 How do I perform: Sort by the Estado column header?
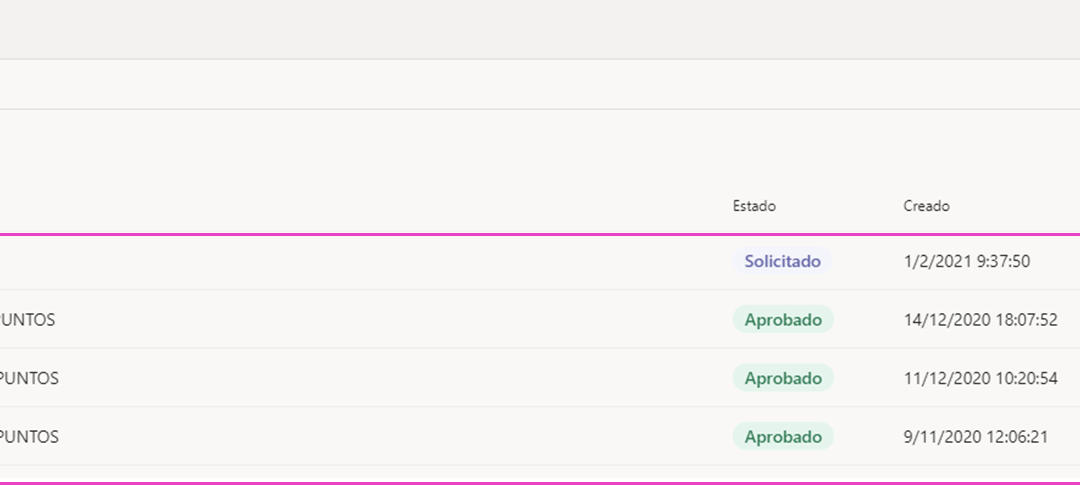[754, 206]
